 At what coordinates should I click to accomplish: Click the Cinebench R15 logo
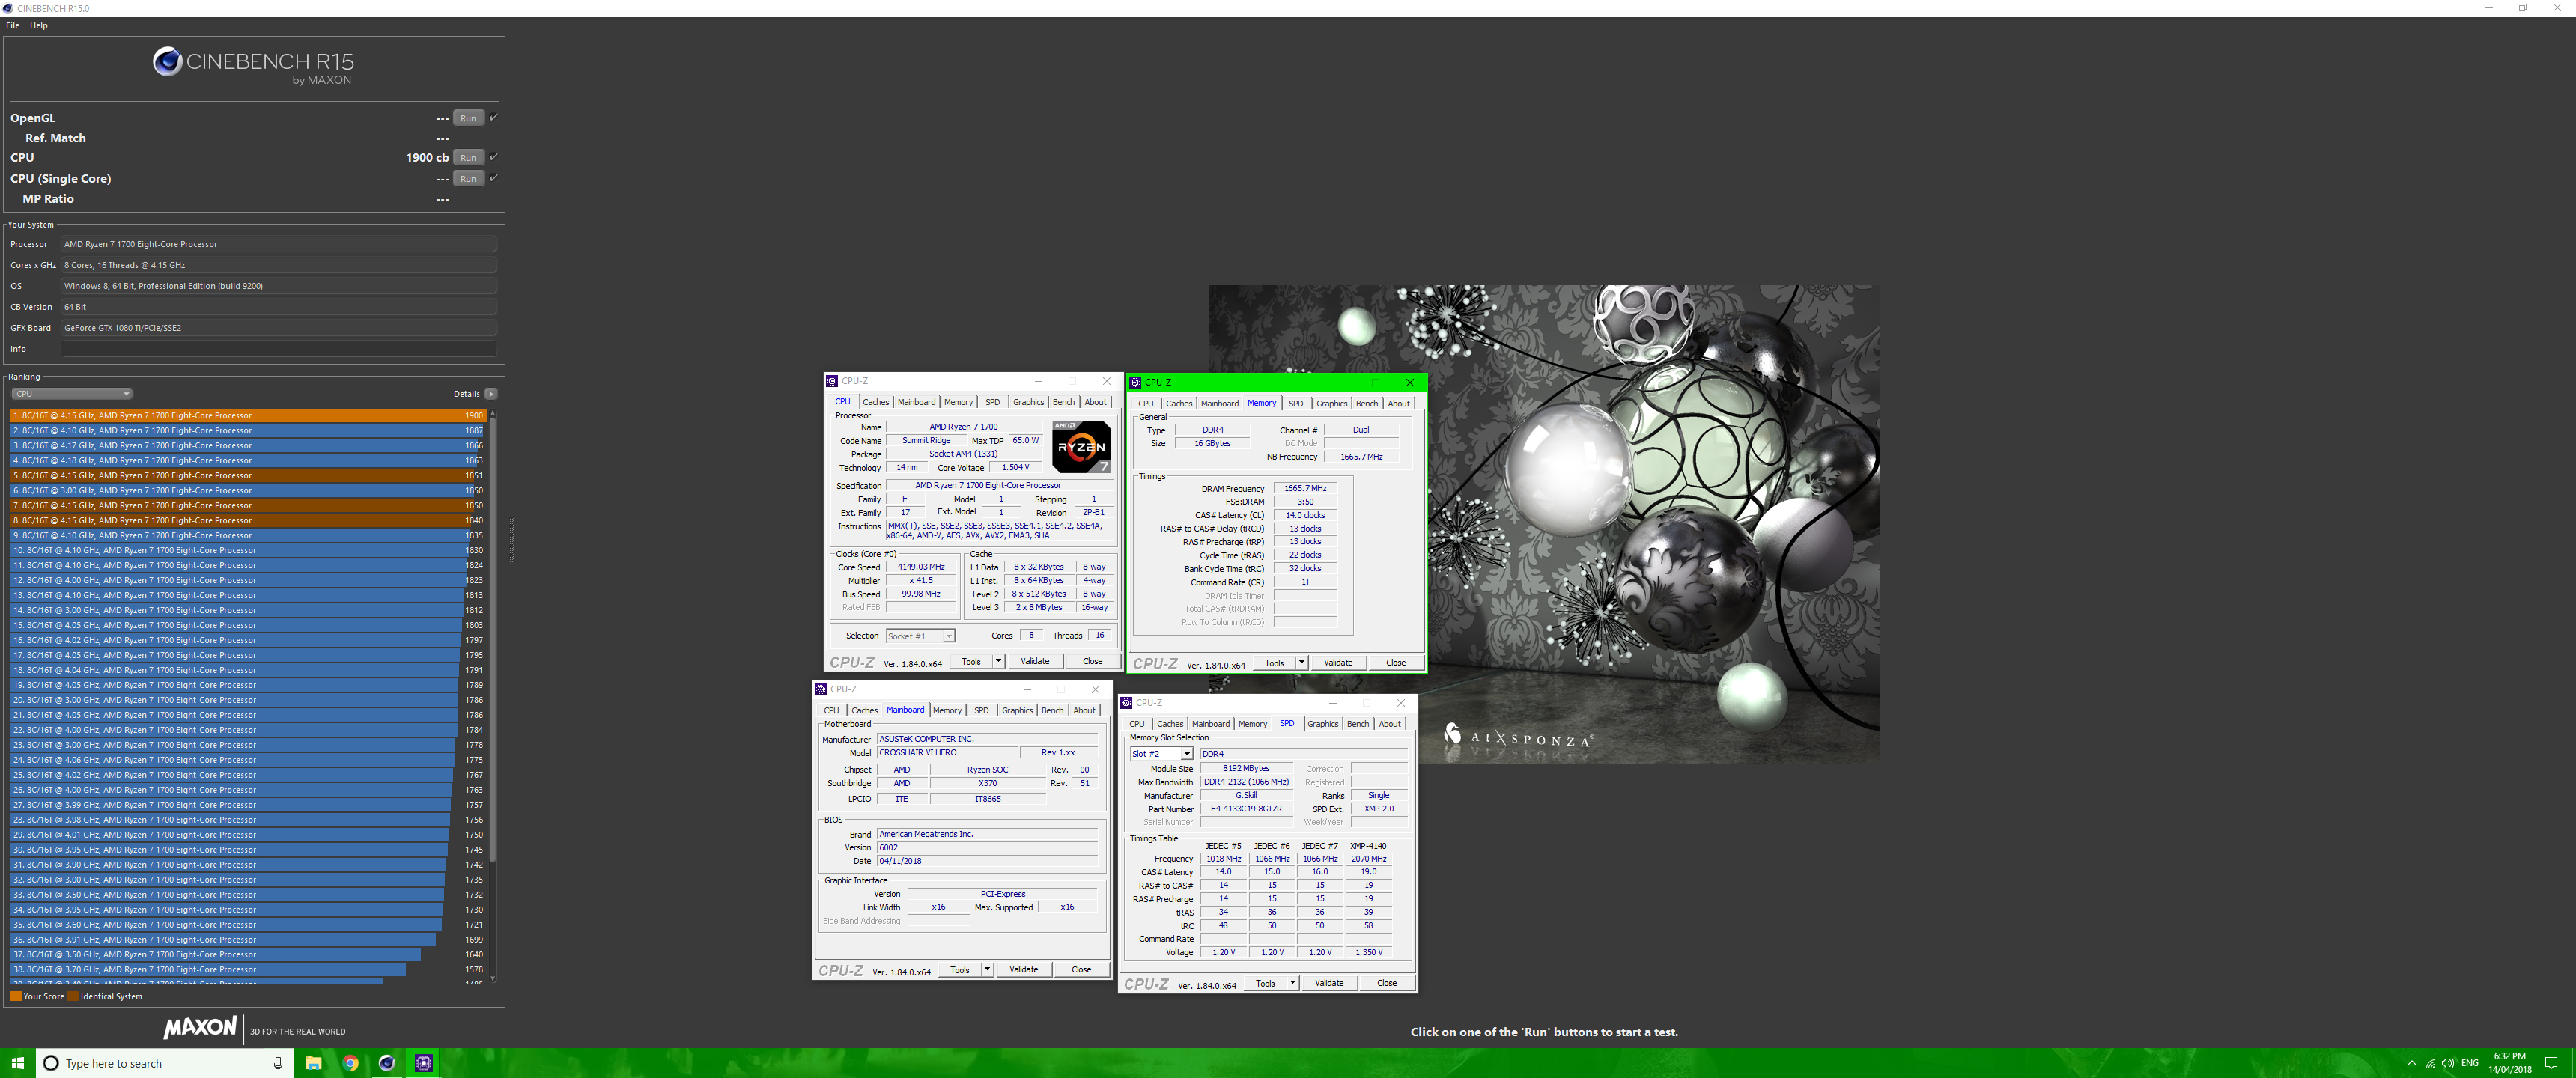pos(253,66)
